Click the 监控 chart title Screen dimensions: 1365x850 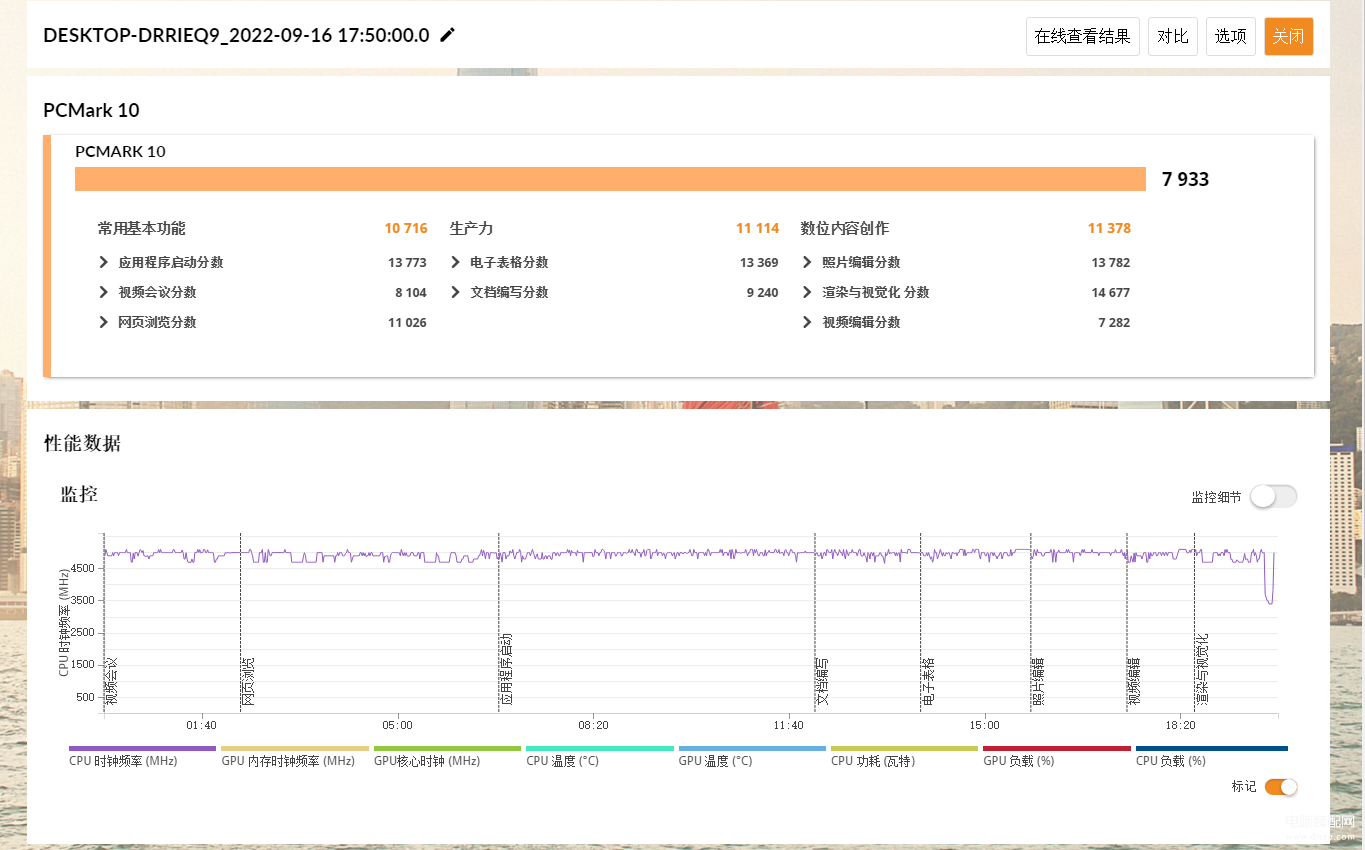point(79,493)
